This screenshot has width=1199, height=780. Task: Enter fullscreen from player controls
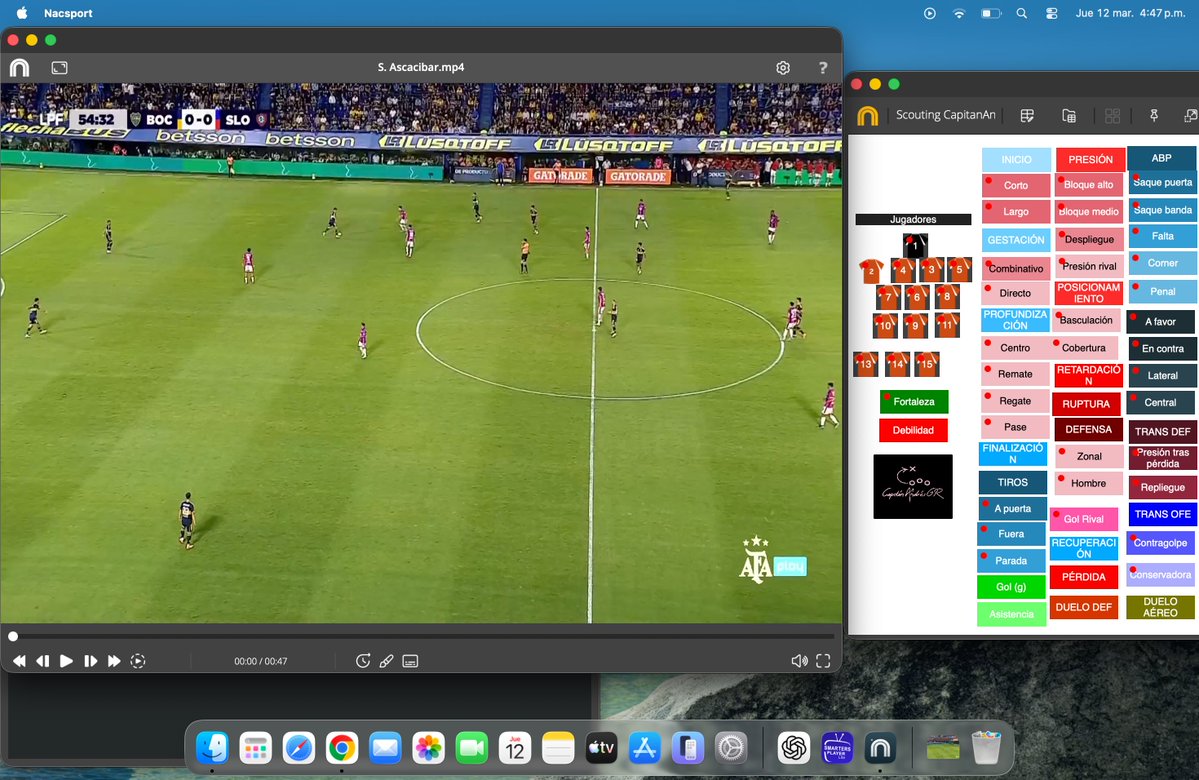[x=823, y=661]
